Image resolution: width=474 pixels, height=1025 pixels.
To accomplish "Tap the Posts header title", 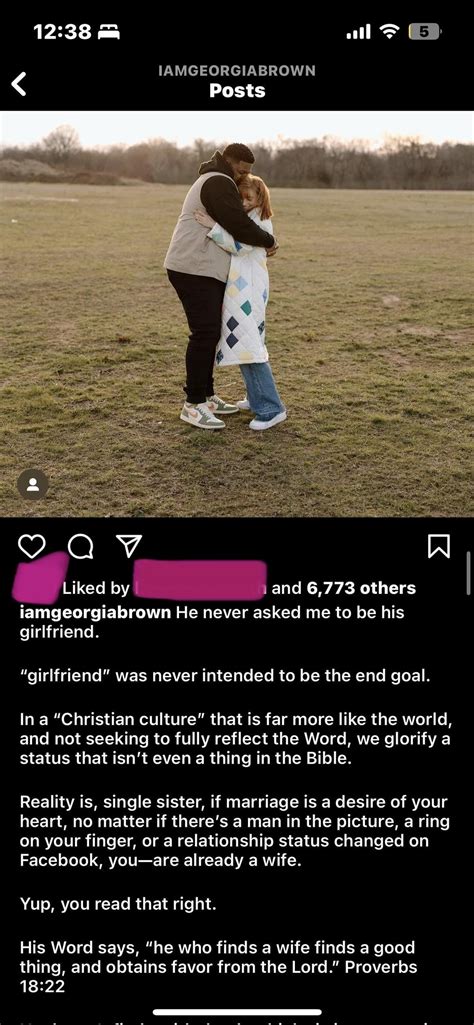I will pyautogui.click(x=237, y=91).
